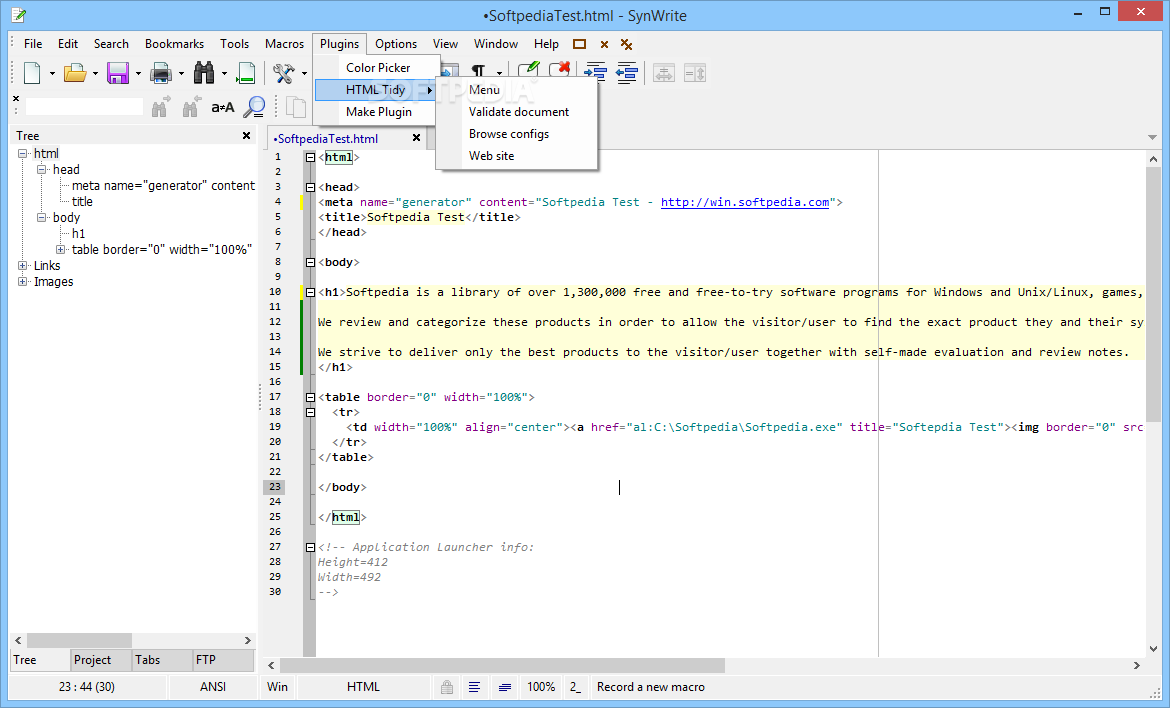
Task: Open the tab list dropdown arrow at right
Action: click(x=1152, y=137)
